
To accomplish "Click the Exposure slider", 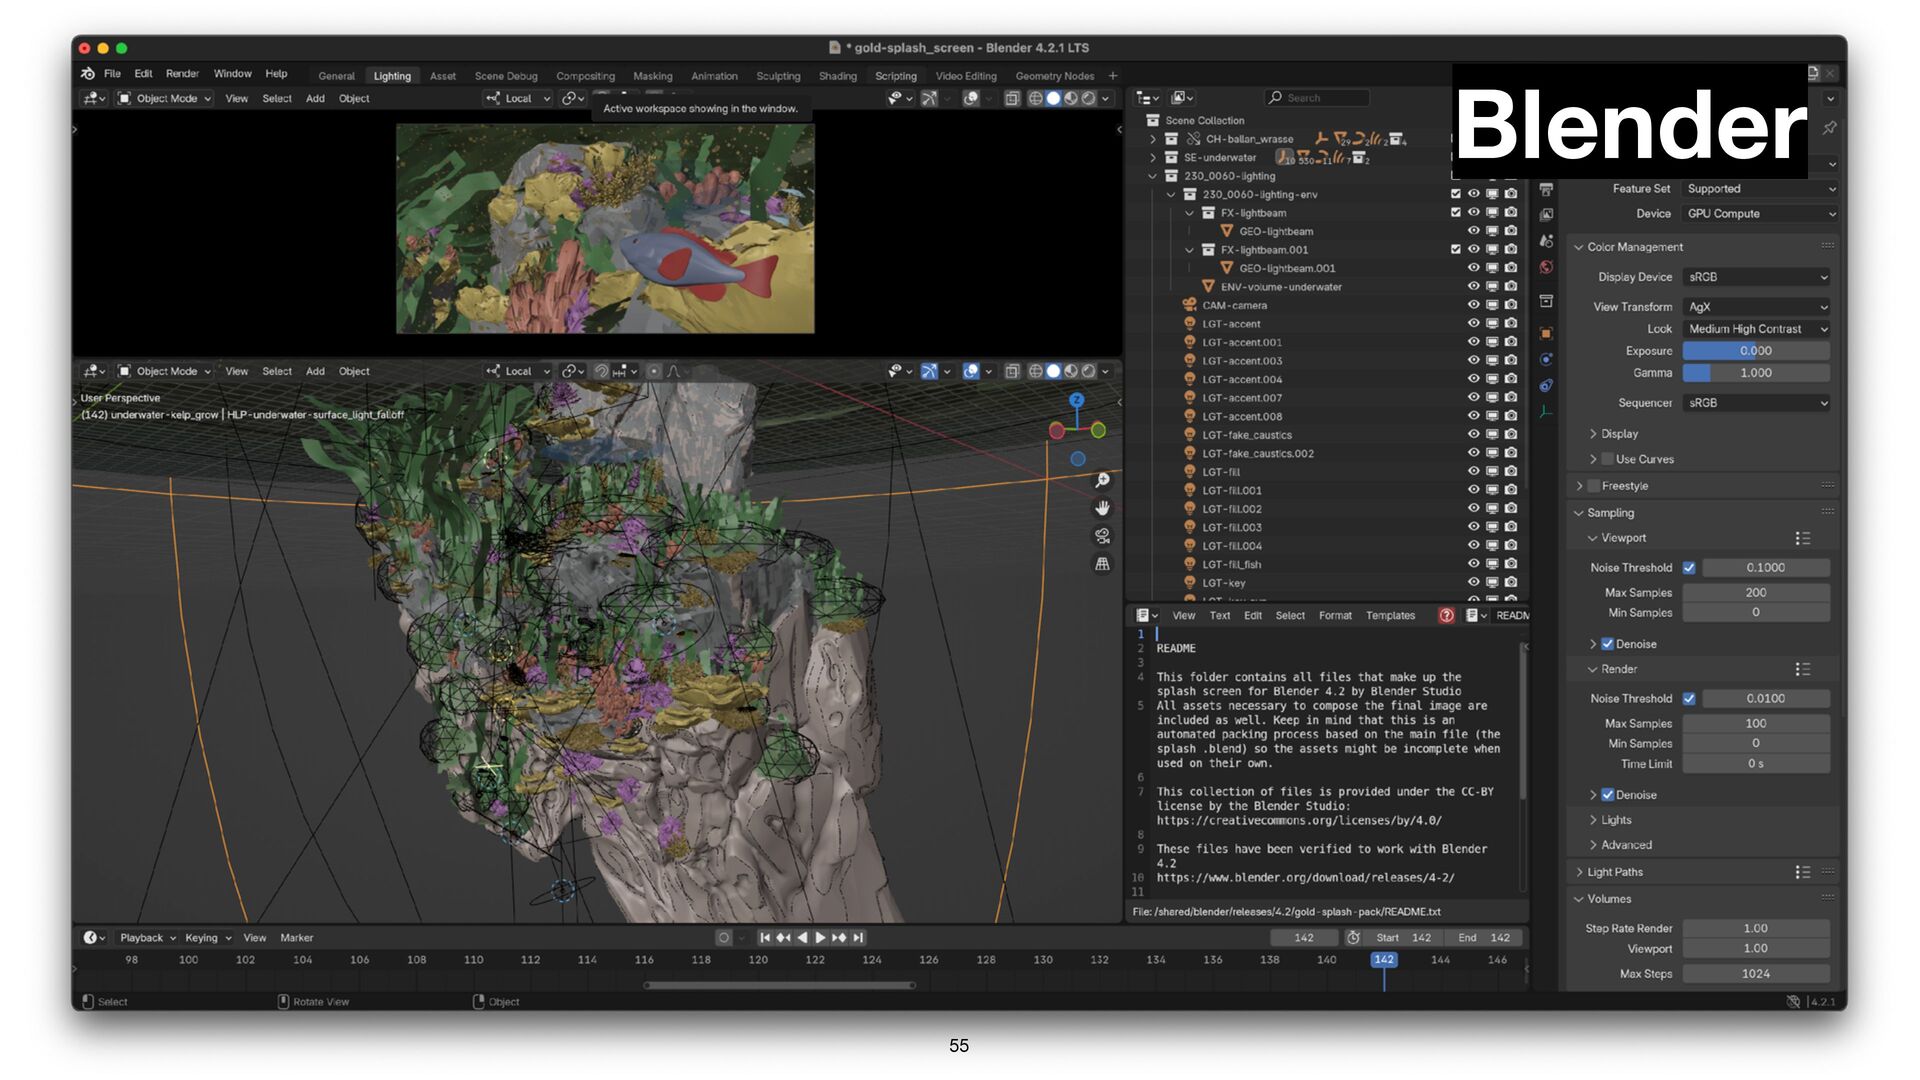I will click(x=1756, y=351).
